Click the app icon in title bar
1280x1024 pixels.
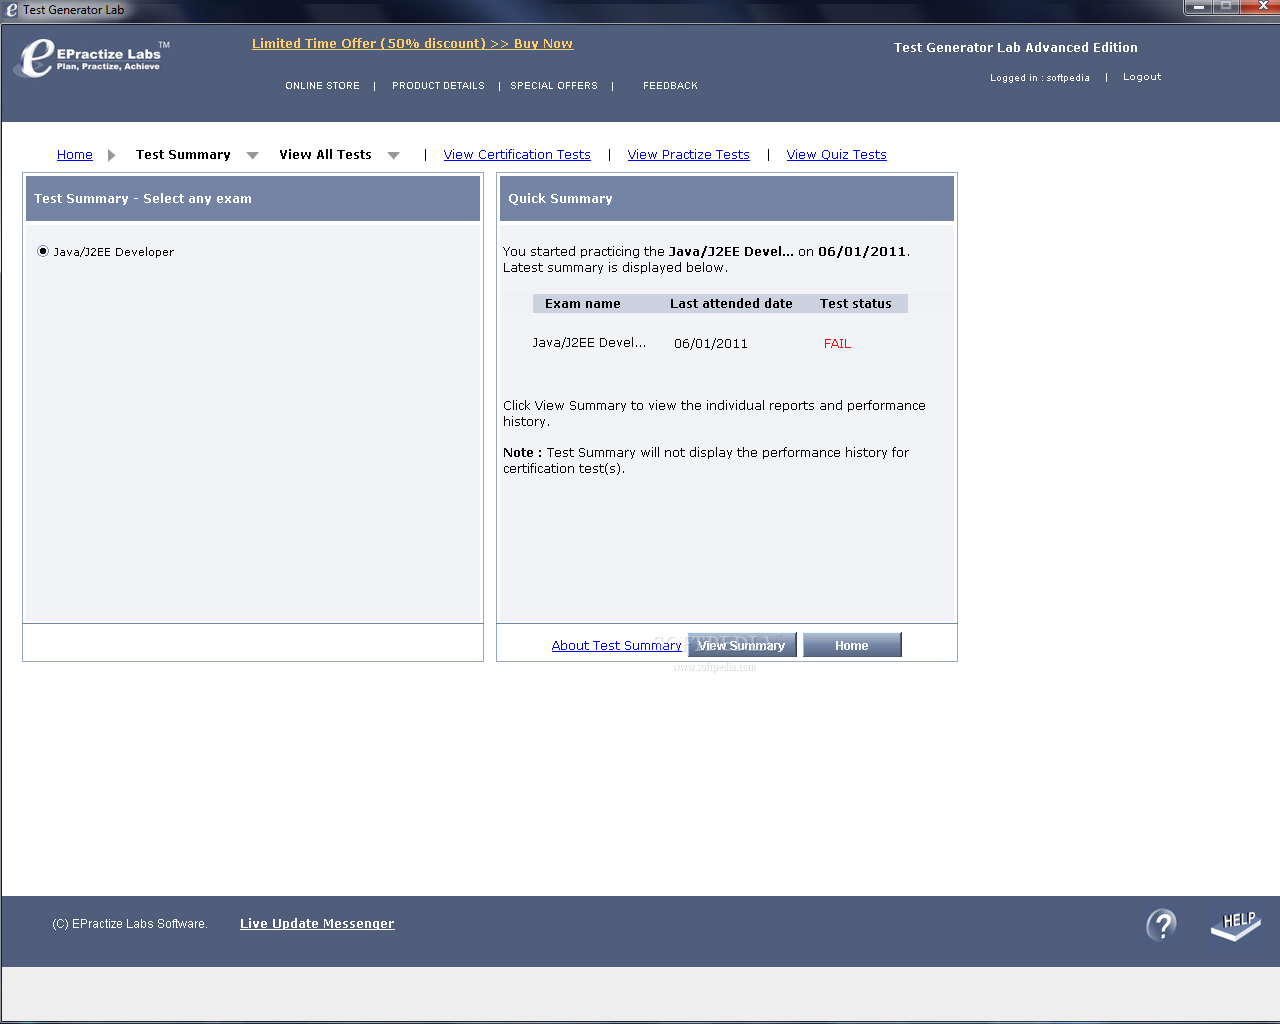[12, 10]
